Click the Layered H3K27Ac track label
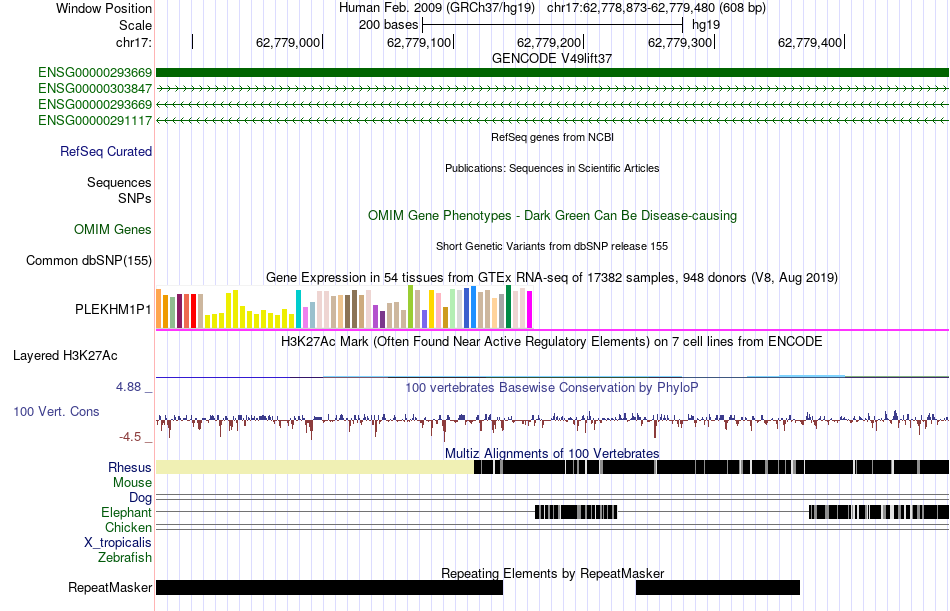 [x=65, y=356]
